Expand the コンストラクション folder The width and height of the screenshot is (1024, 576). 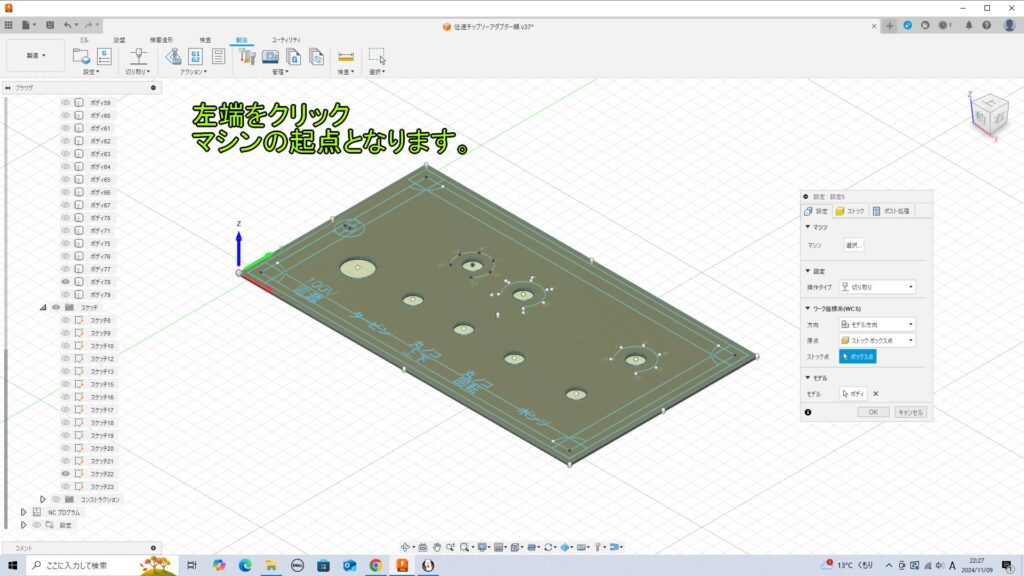(x=43, y=500)
